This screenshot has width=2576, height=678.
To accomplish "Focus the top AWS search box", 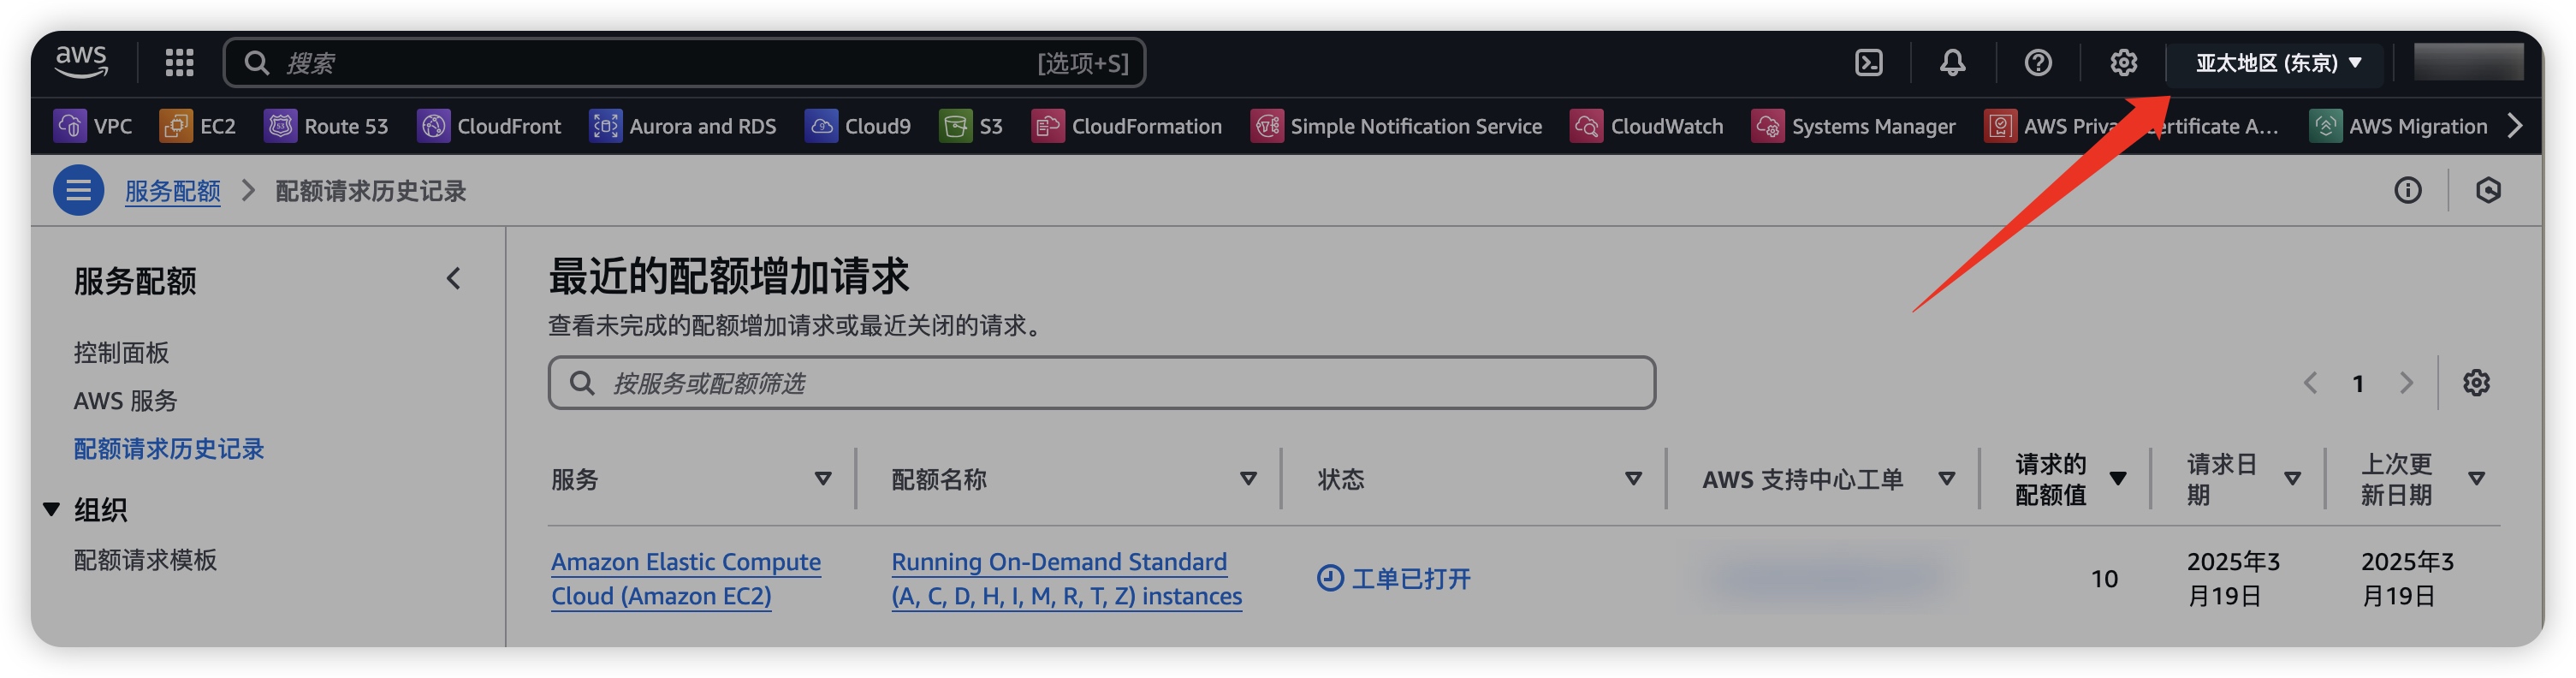I will coord(684,63).
